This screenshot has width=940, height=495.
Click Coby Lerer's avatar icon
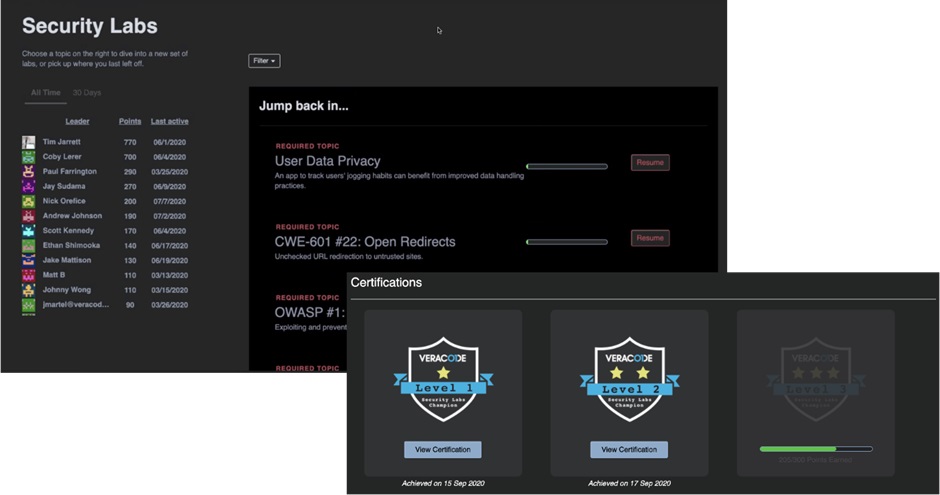click(x=28, y=157)
